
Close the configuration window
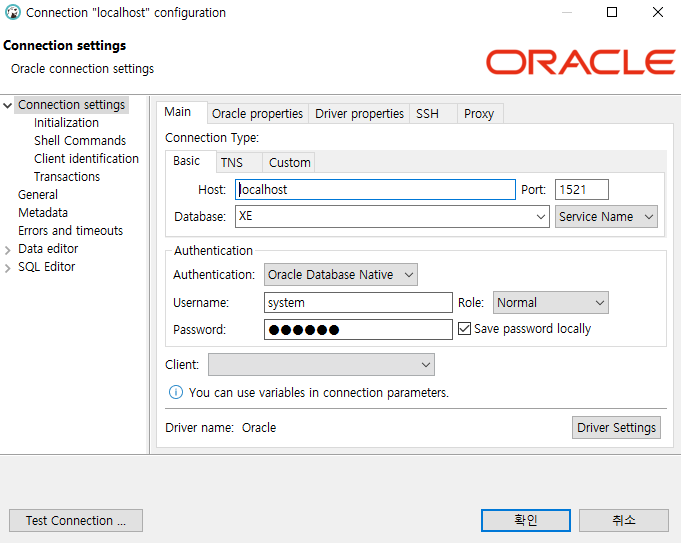coord(658,12)
